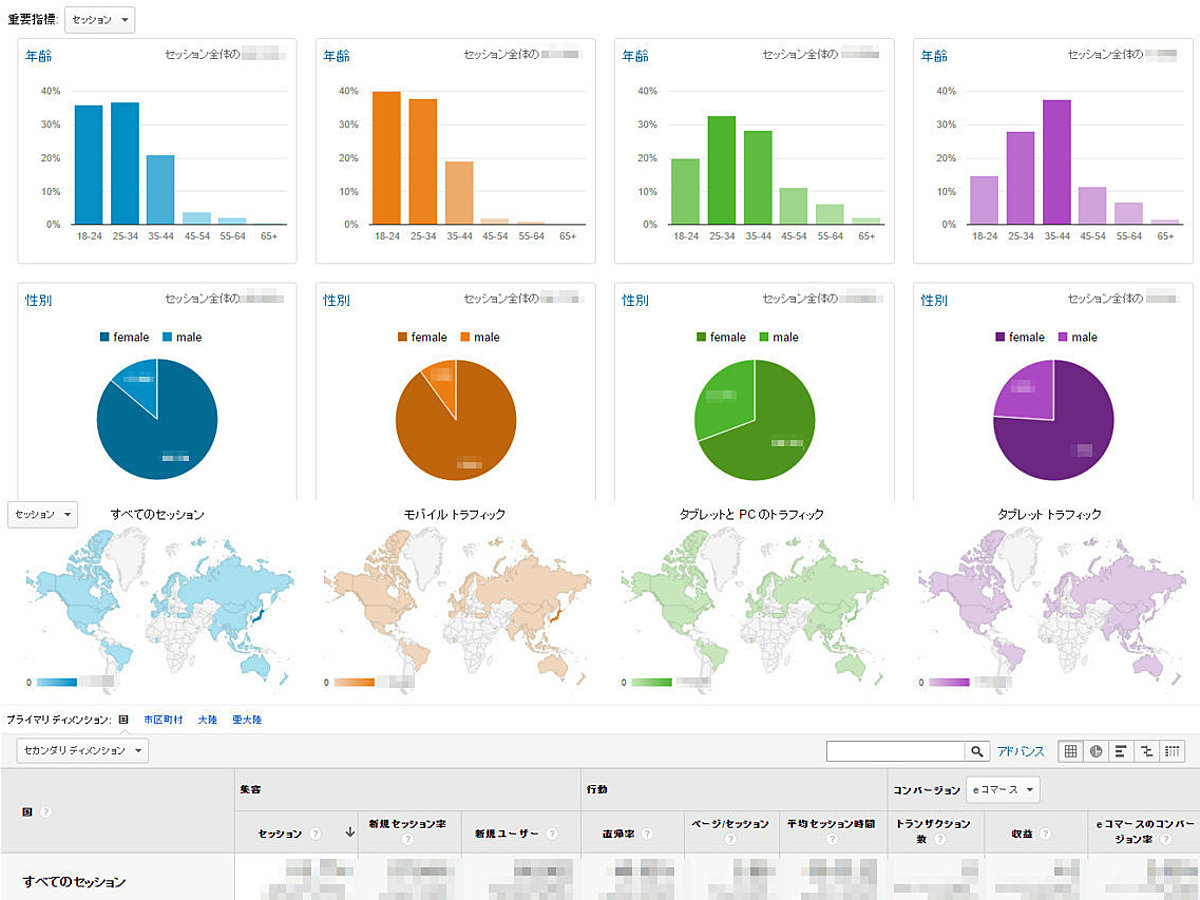Image resolution: width=1200 pixels, height=900 pixels.
Task: Select 大陸 primary dimension
Action: point(207,719)
